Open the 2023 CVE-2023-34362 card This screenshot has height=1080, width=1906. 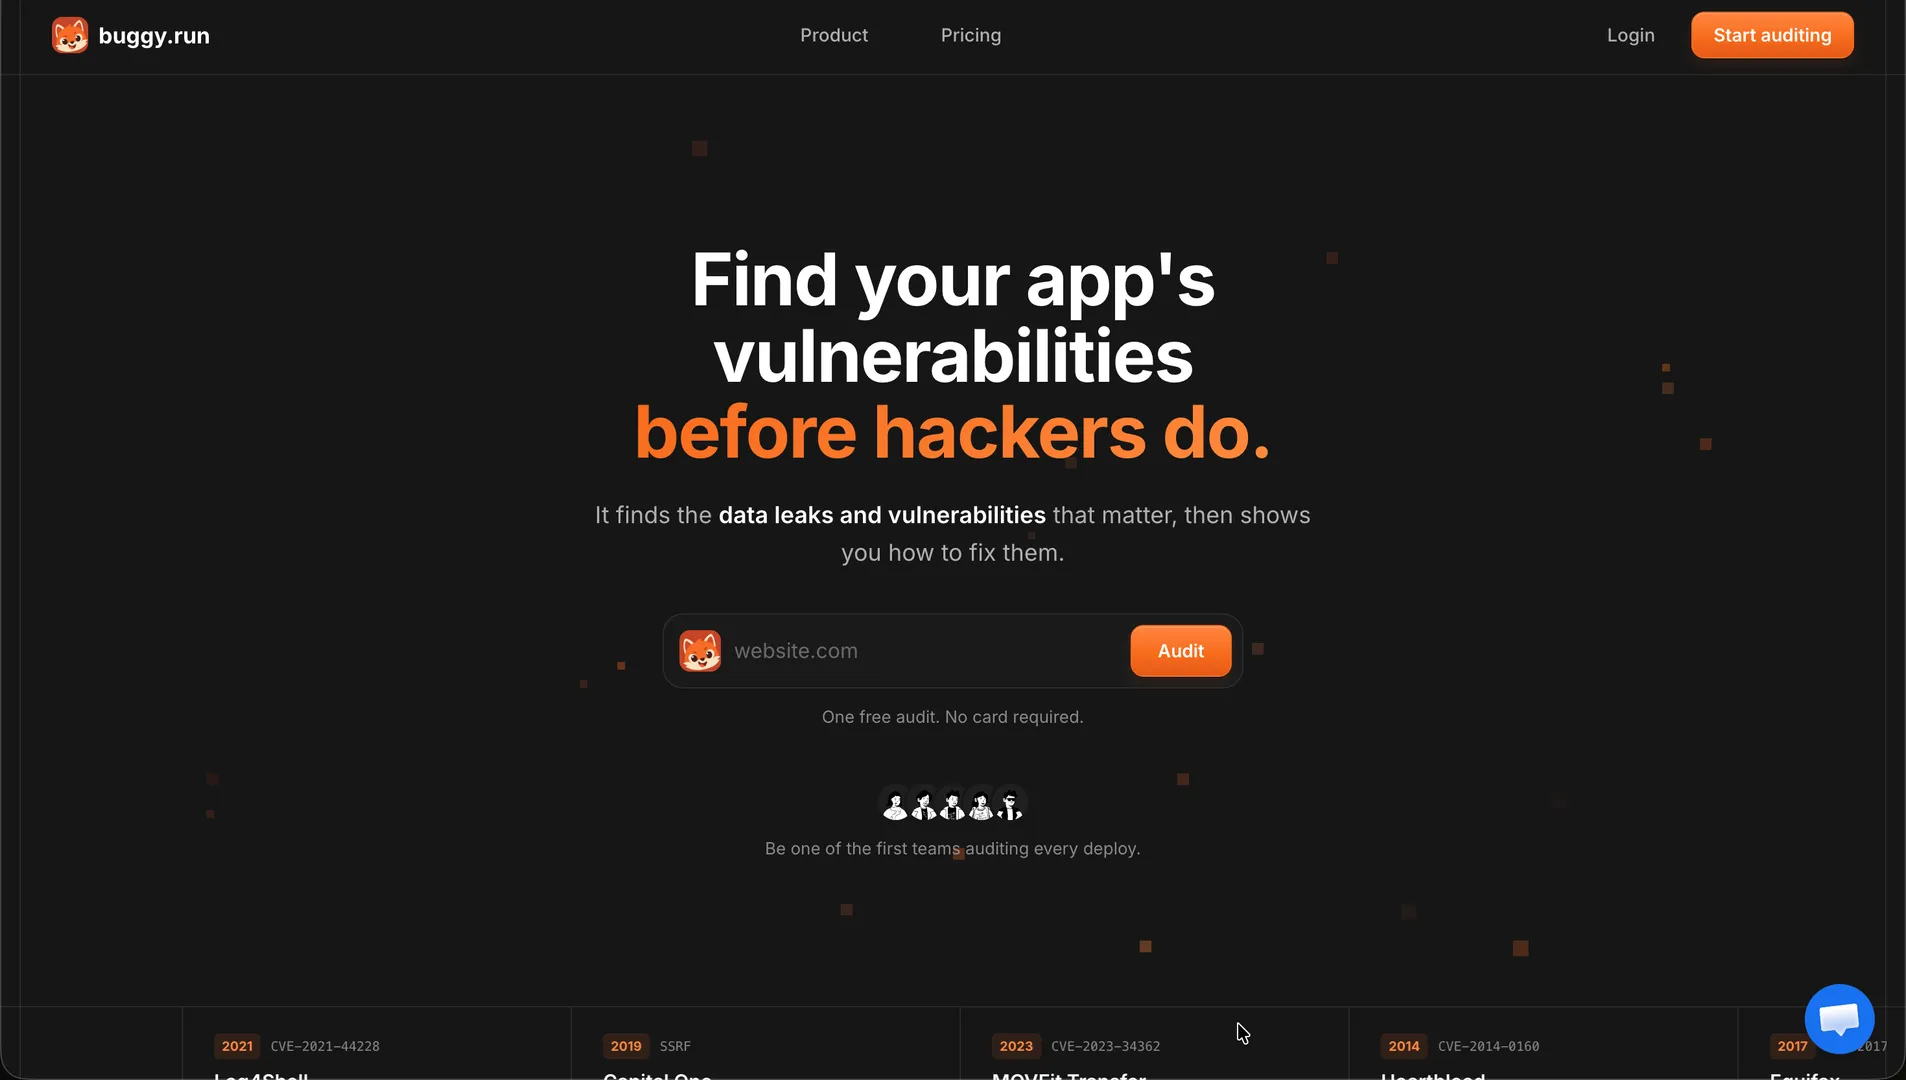pyautogui.click(x=1154, y=1044)
